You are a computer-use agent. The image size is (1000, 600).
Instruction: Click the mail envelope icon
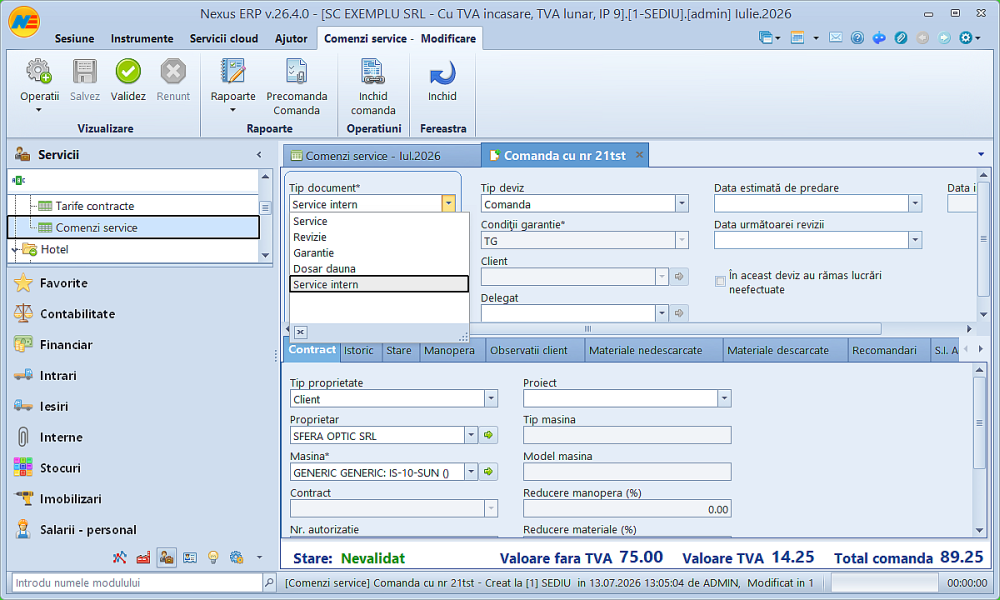click(835, 38)
